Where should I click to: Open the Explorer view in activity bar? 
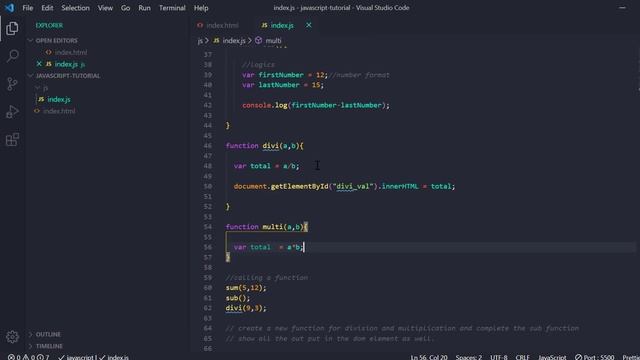(12, 29)
